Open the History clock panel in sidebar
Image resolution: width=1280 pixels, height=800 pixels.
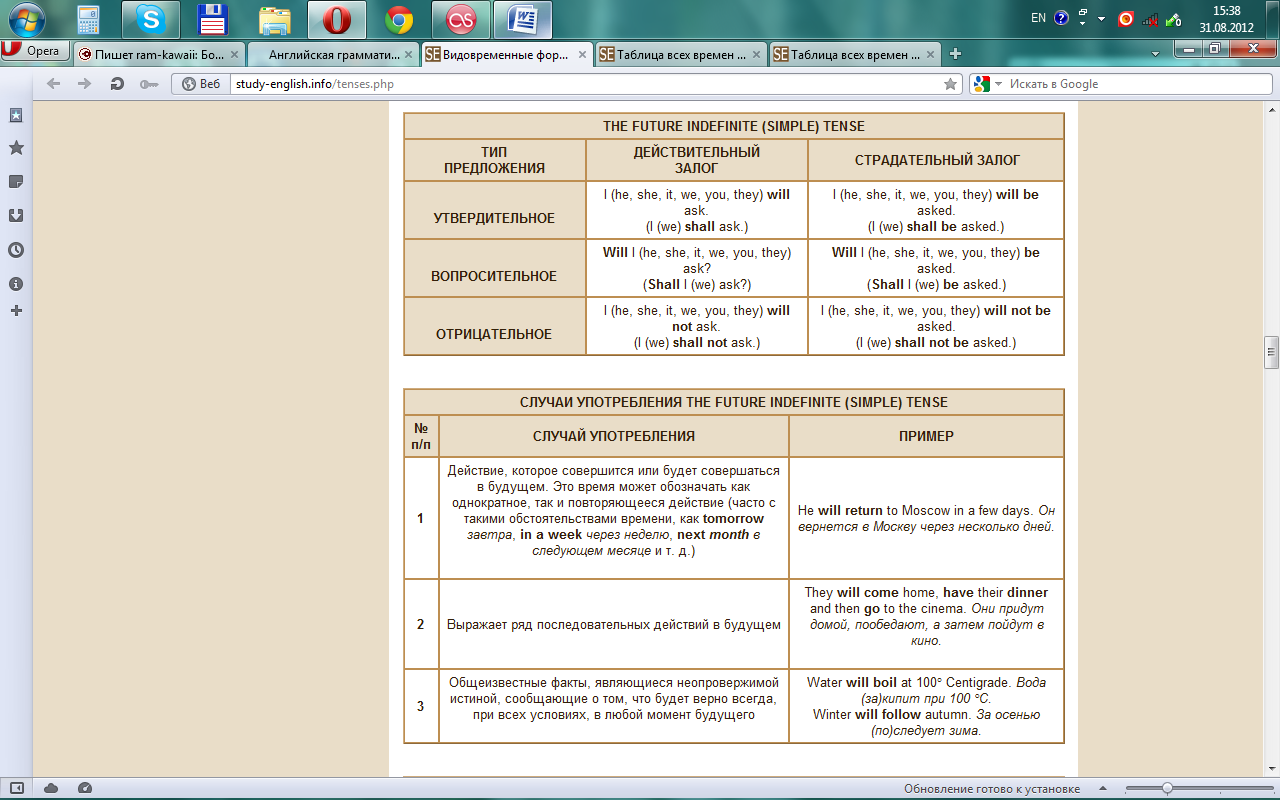coord(16,250)
